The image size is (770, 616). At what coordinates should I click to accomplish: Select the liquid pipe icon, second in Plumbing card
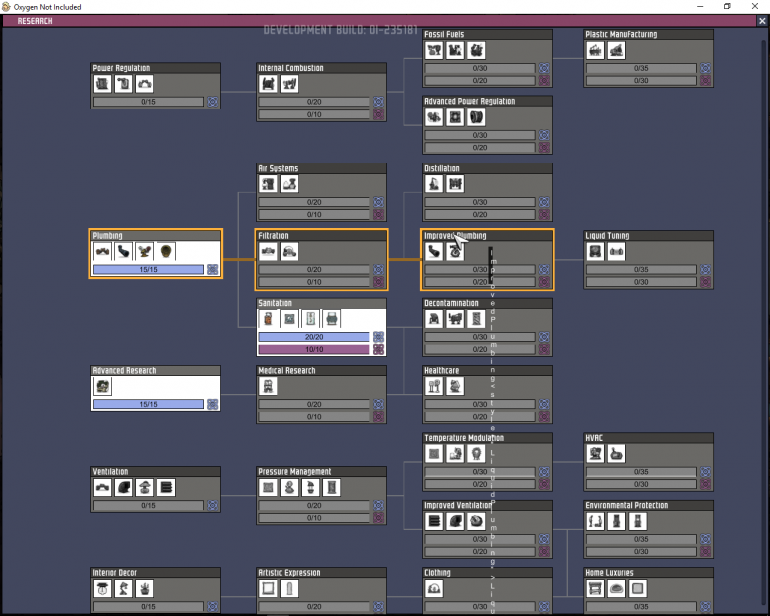coord(123,252)
